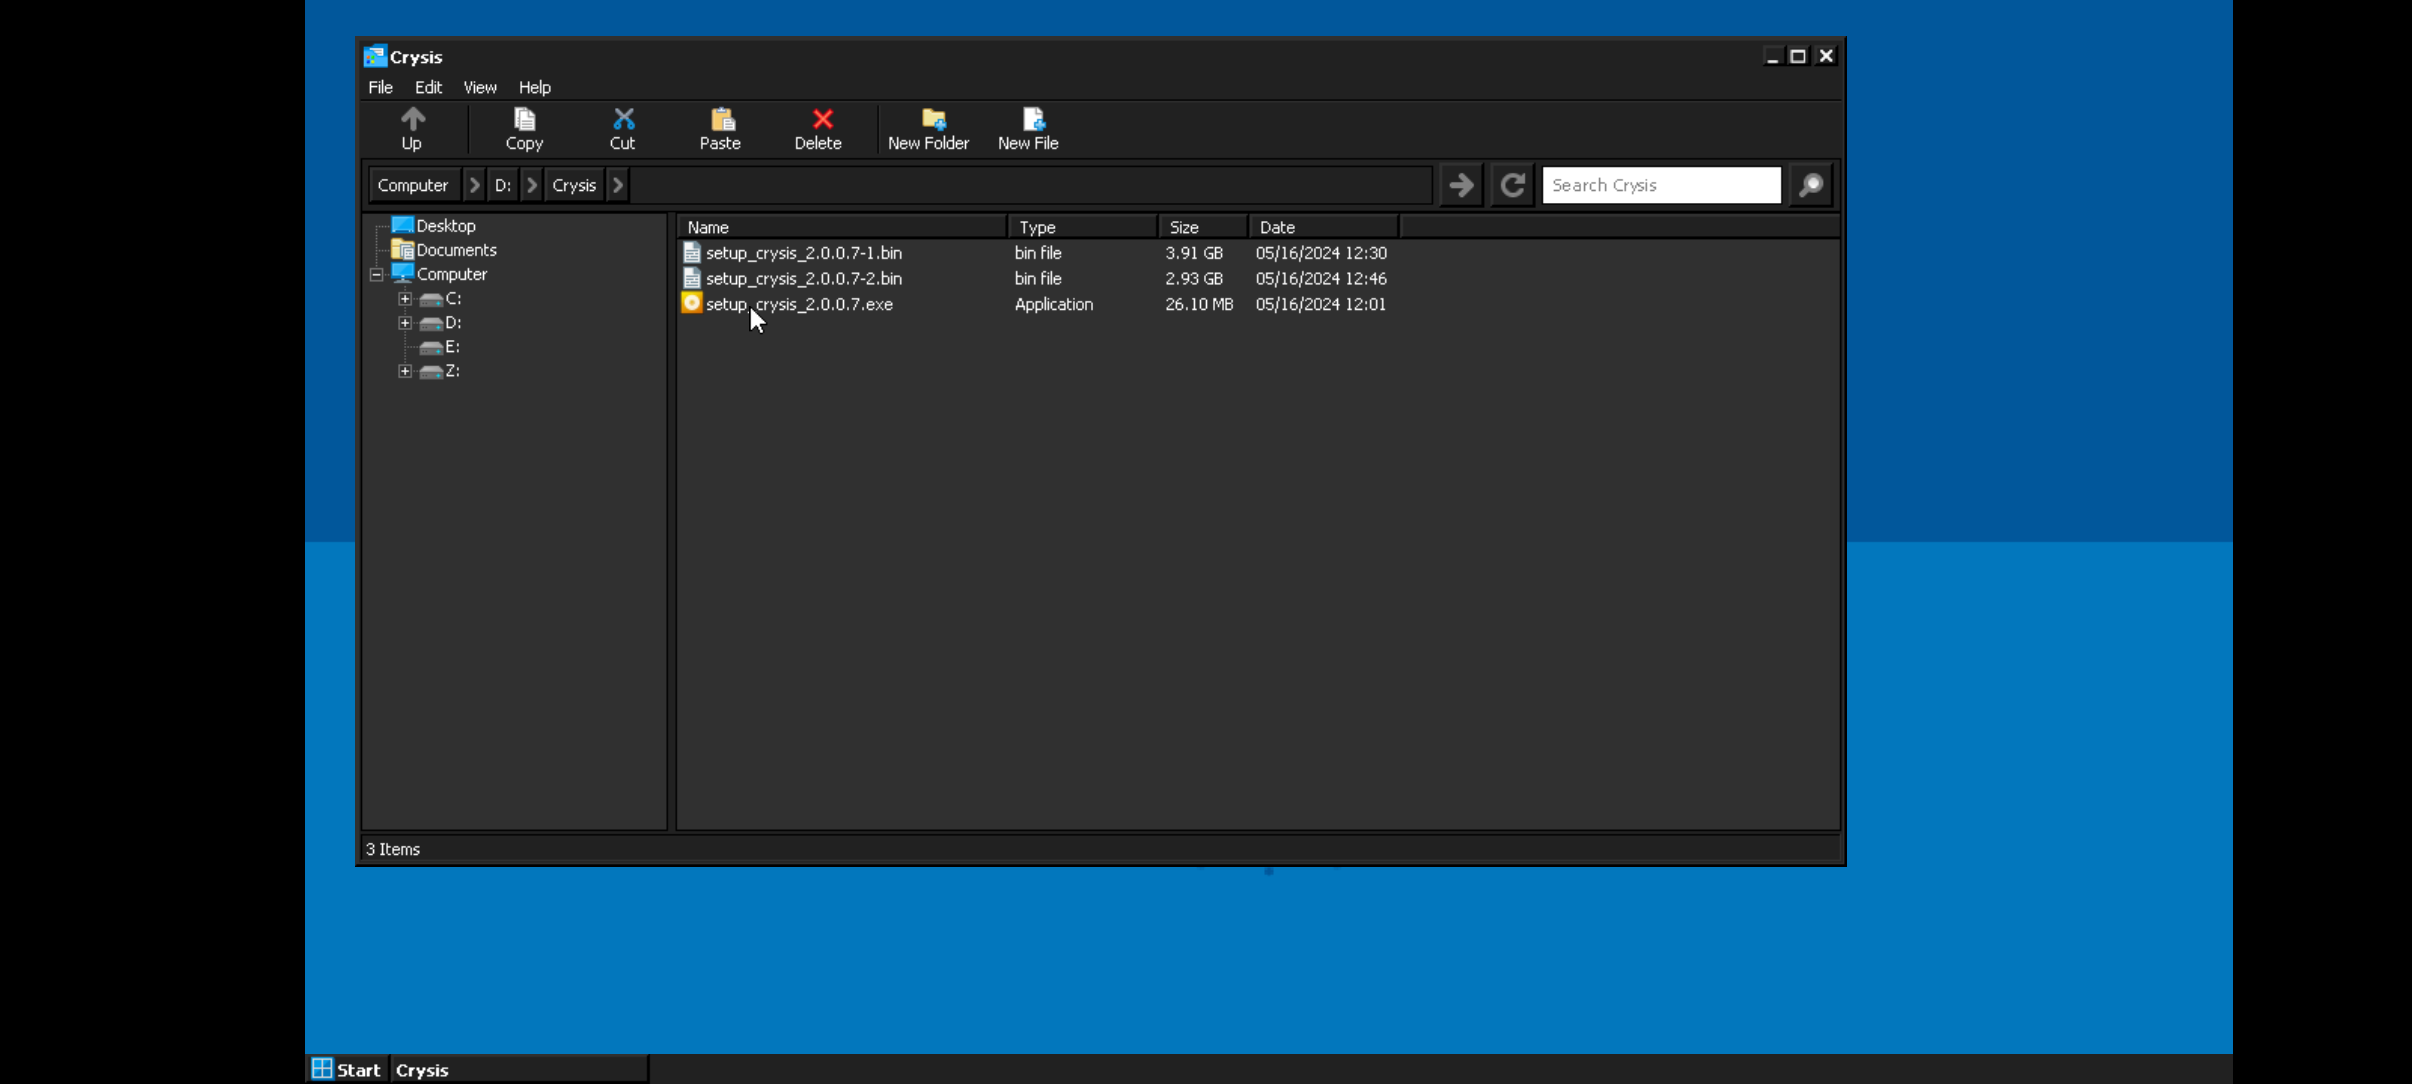2412x1084 pixels.
Task: Minimize the Crysis window
Action: coord(1772,56)
